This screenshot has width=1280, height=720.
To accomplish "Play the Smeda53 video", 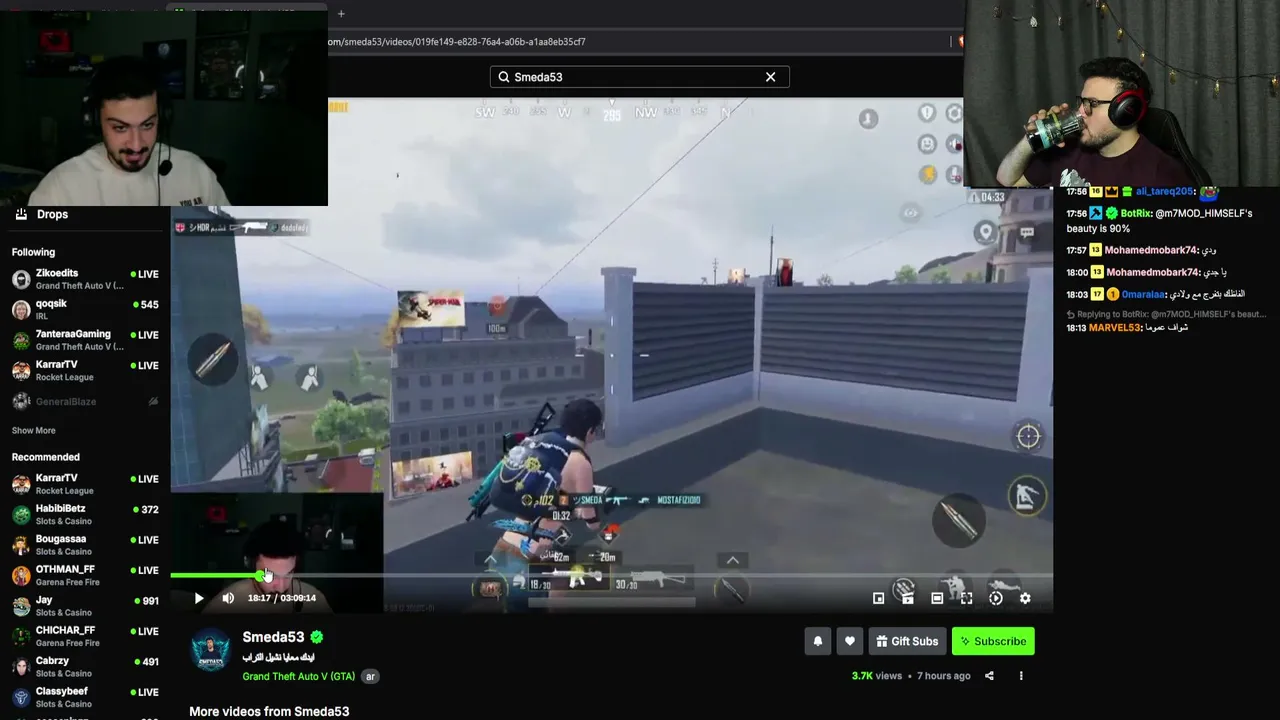I will pos(199,598).
